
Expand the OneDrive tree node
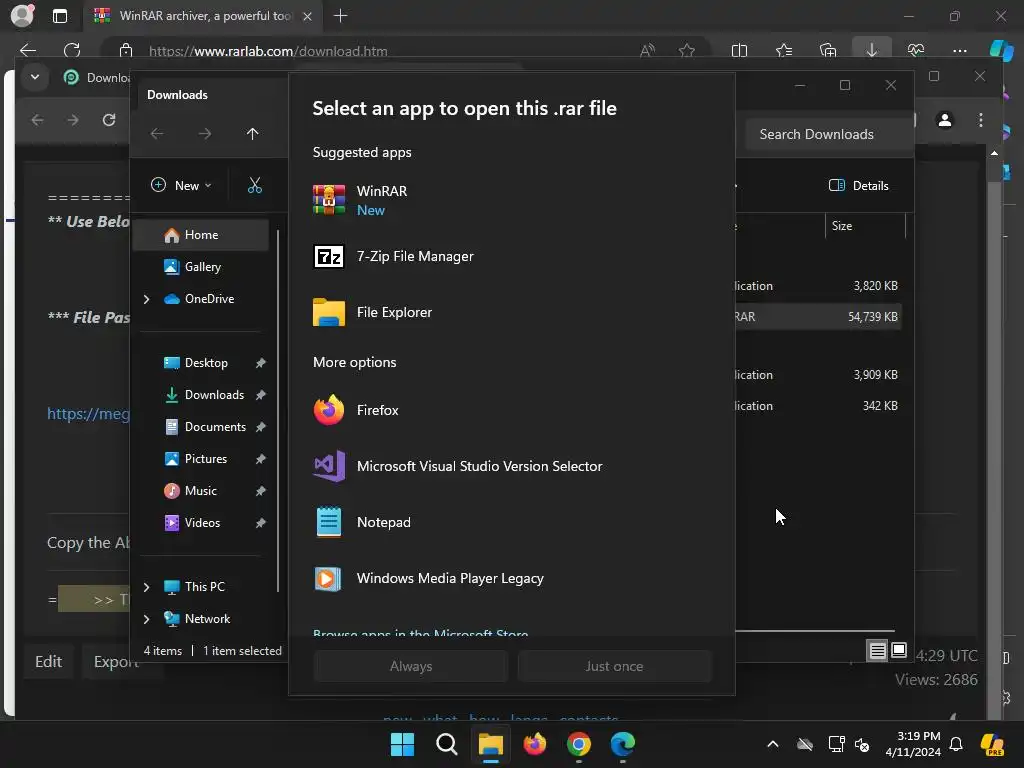tap(147, 299)
